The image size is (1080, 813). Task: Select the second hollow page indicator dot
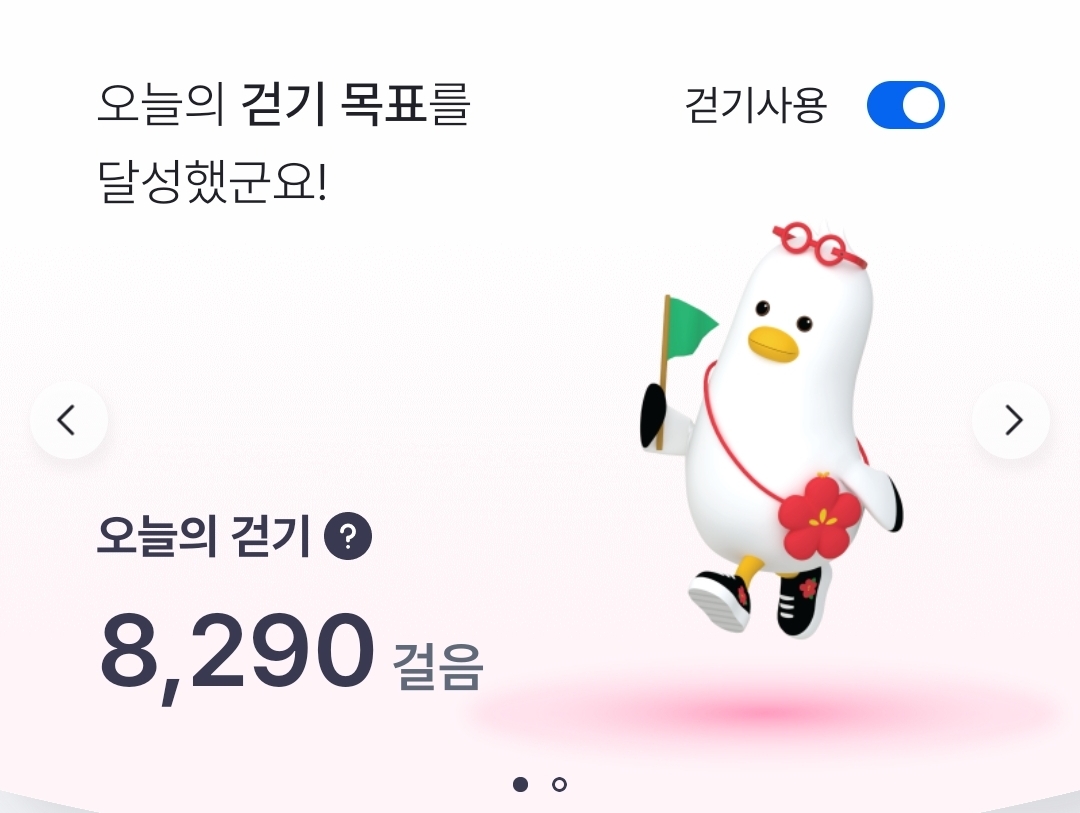(559, 784)
